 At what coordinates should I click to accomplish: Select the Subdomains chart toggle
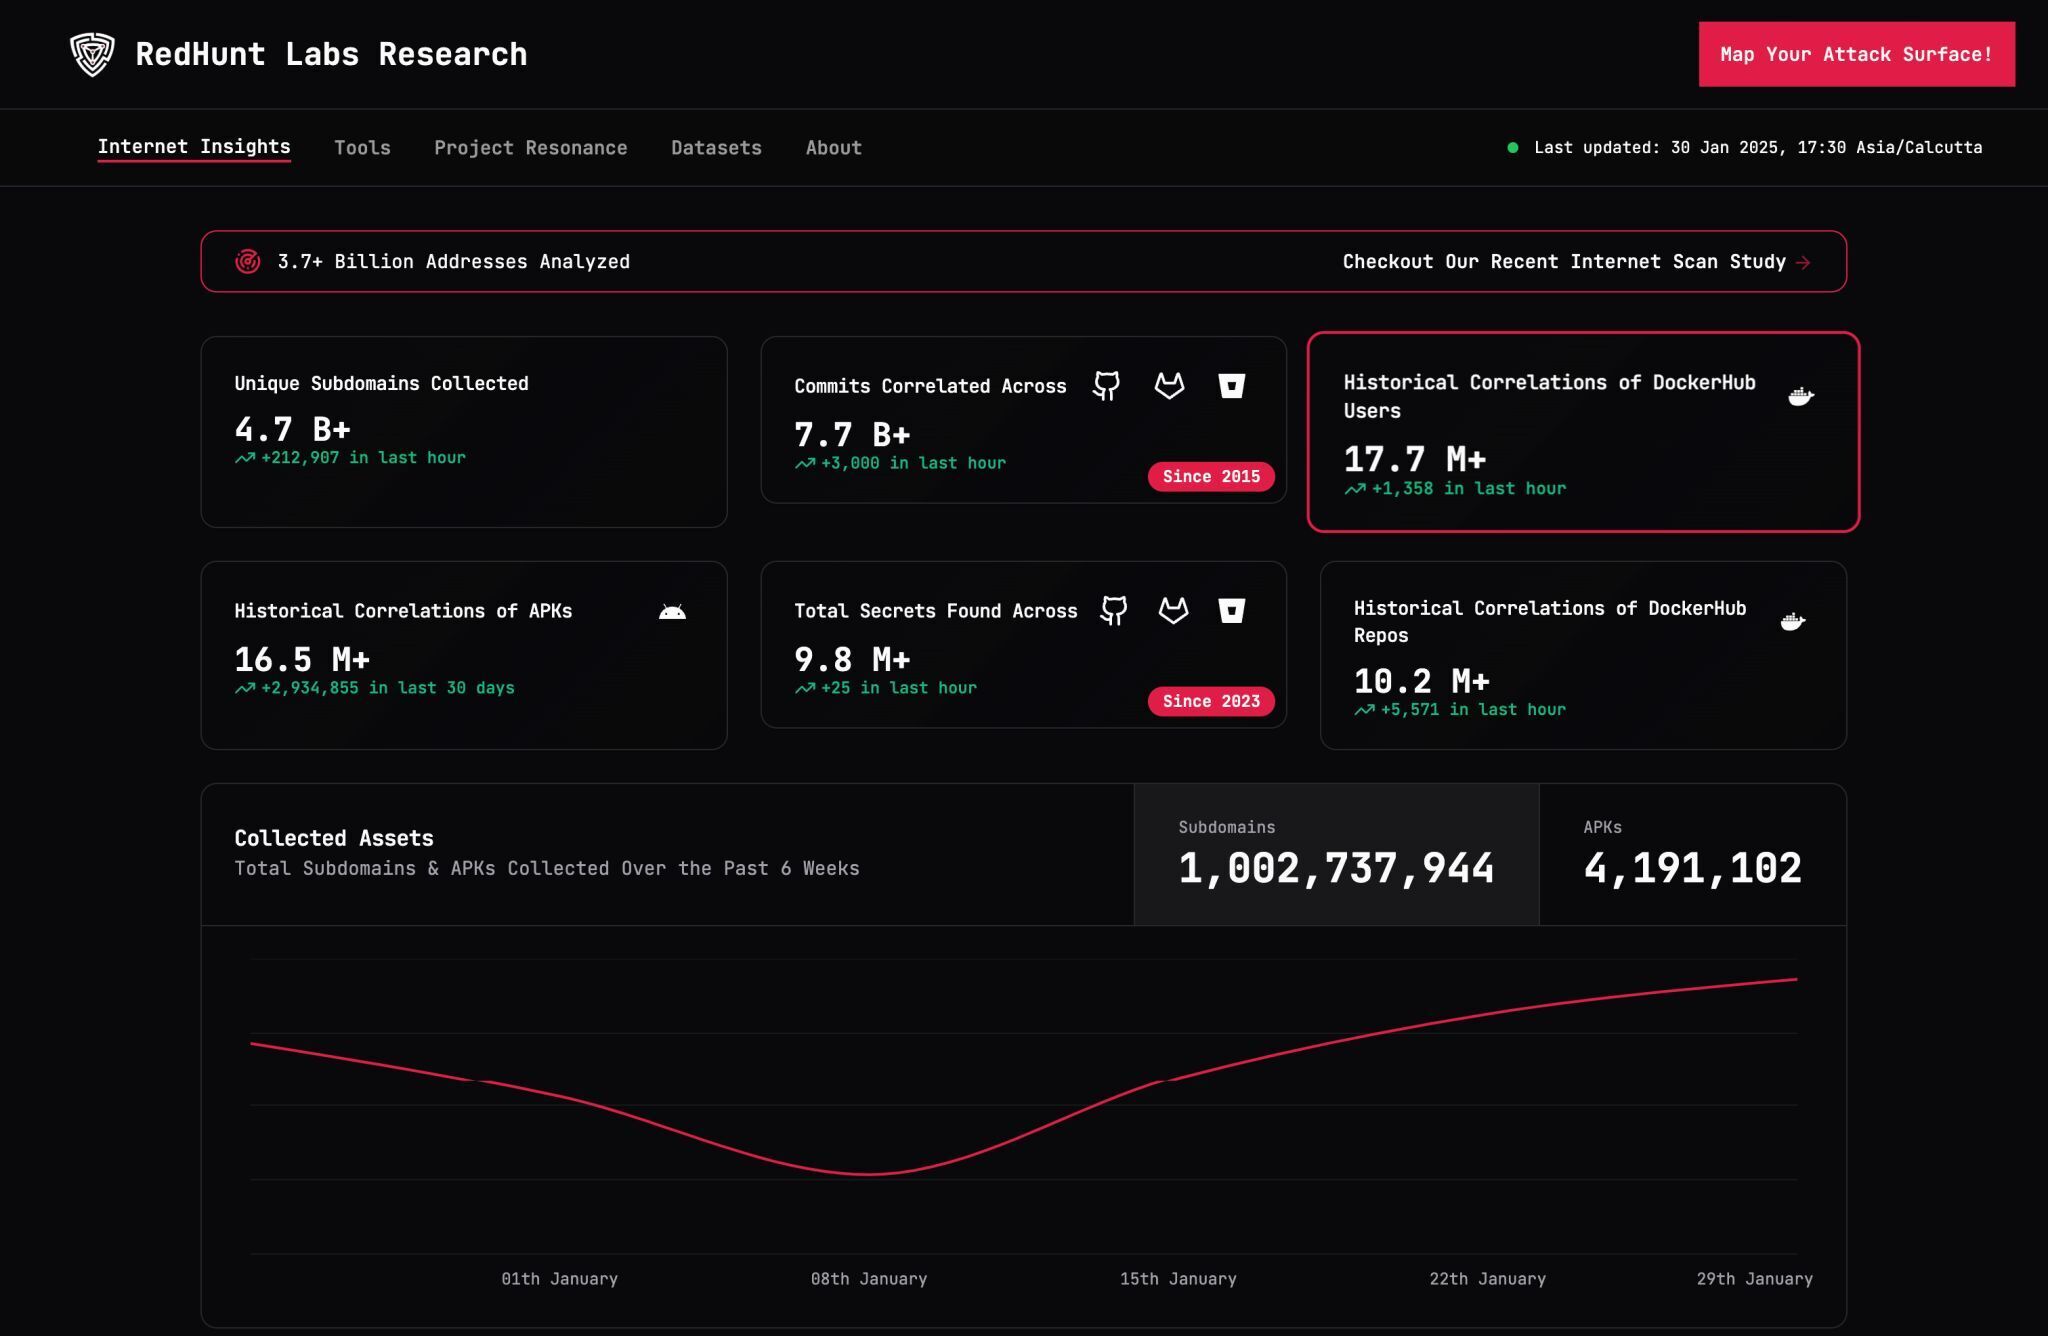pyautogui.click(x=1335, y=855)
